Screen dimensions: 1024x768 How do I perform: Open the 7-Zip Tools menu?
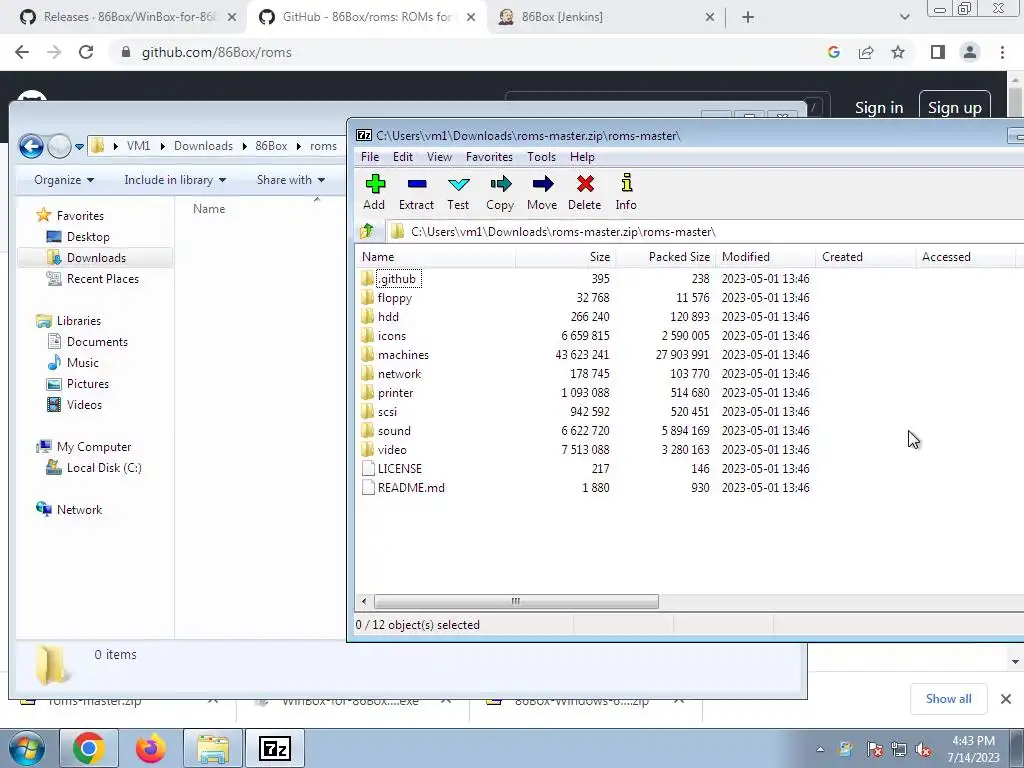point(541,157)
